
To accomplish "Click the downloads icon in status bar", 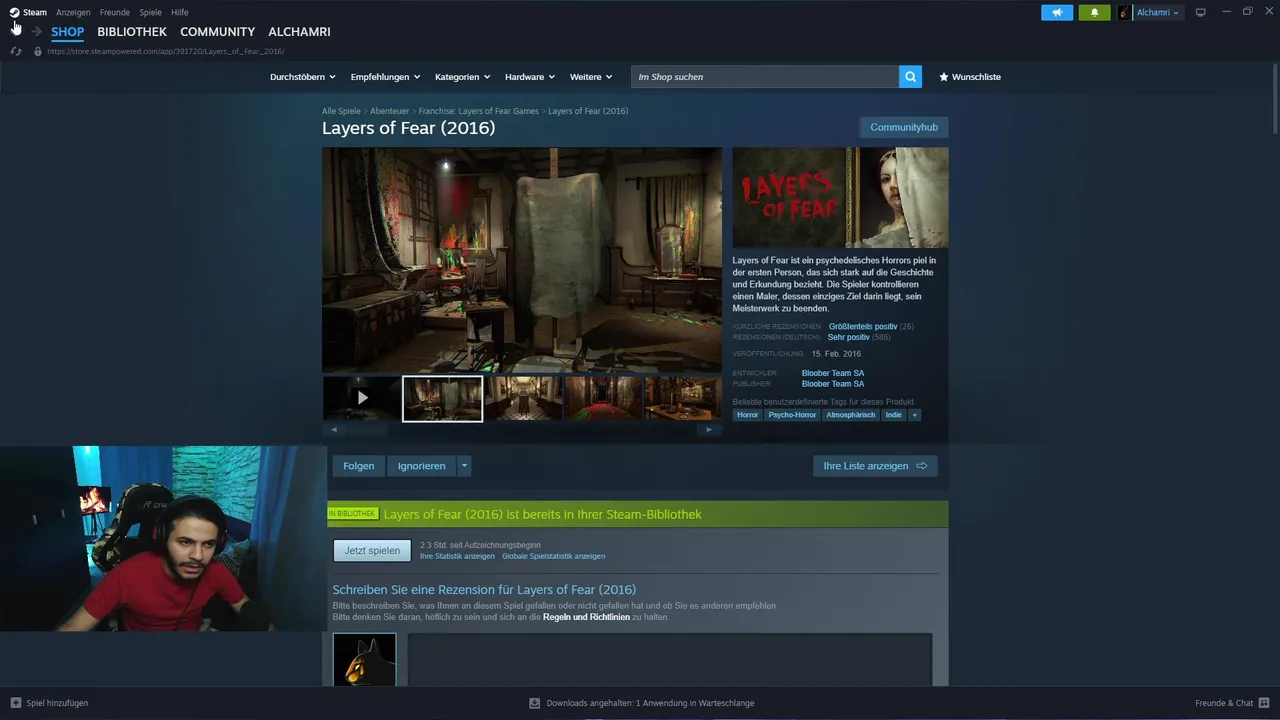I will pyautogui.click(x=534, y=703).
